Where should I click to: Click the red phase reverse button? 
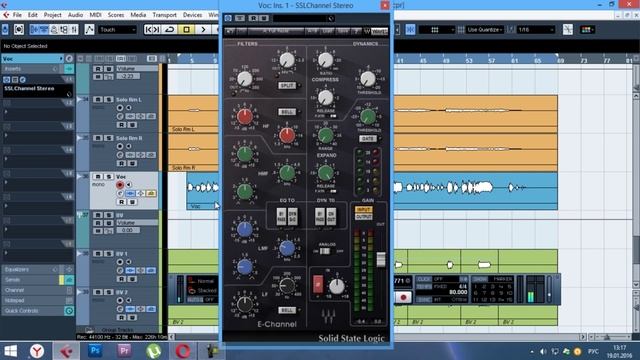coord(318,284)
